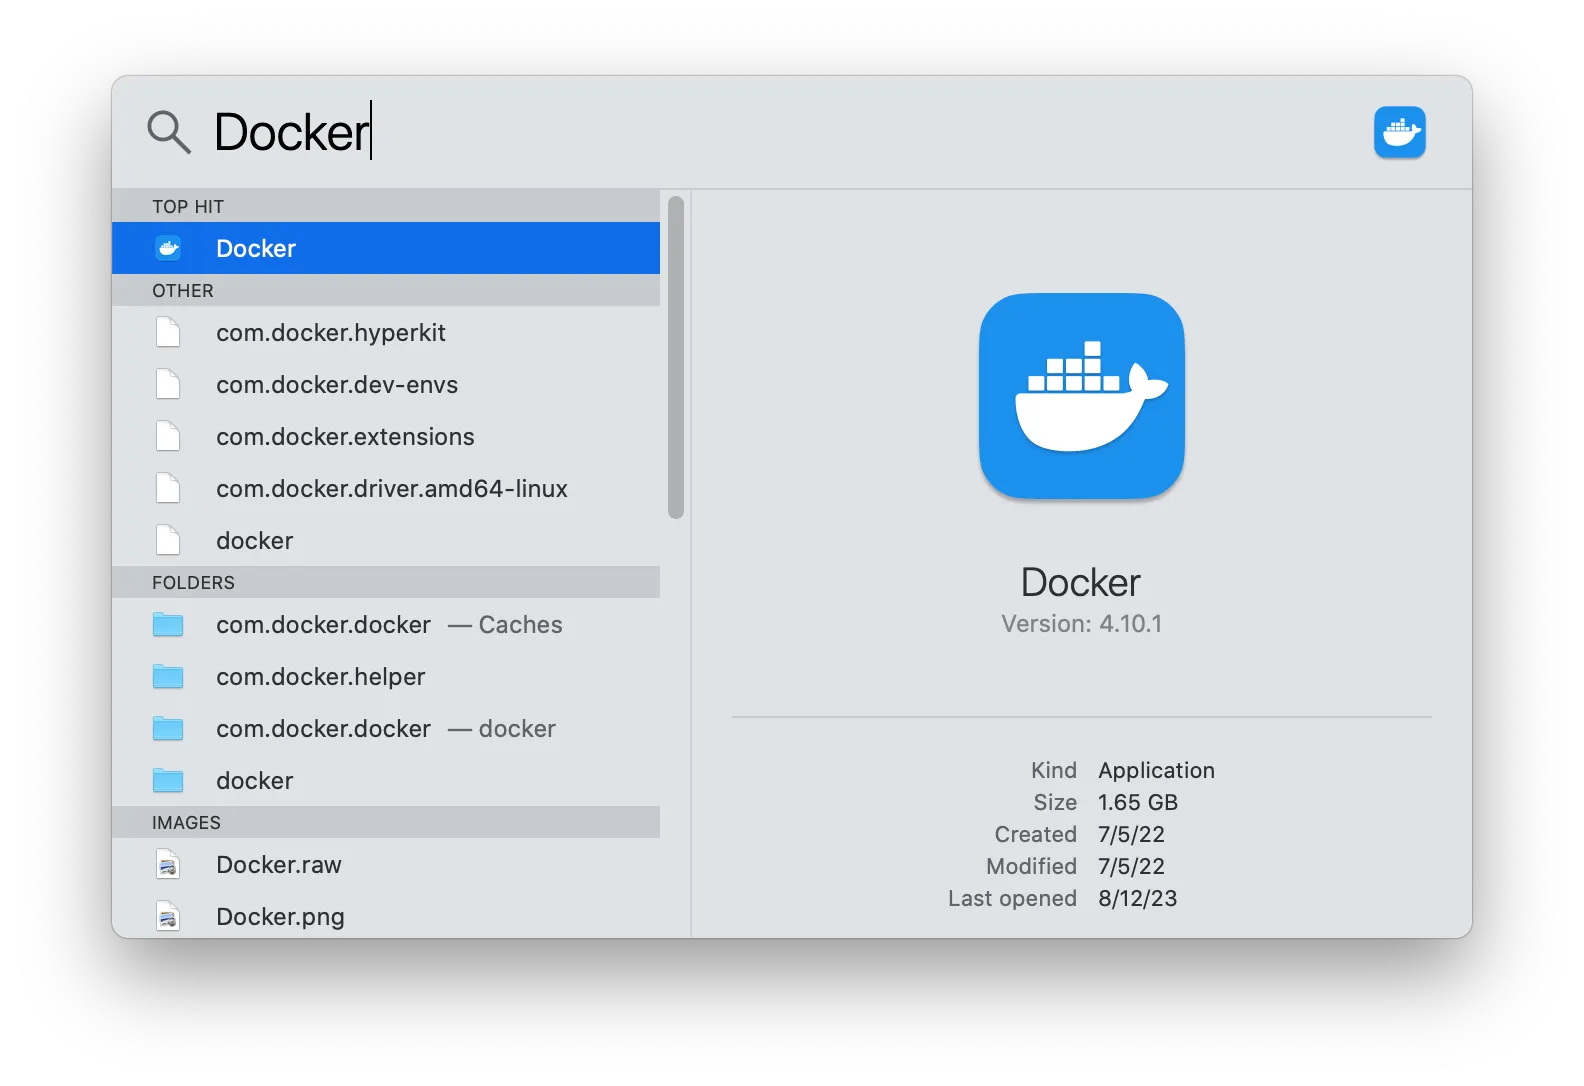1584x1086 pixels.
Task: Select the com.docker.hyperkit file icon
Action: click(168, 332)
